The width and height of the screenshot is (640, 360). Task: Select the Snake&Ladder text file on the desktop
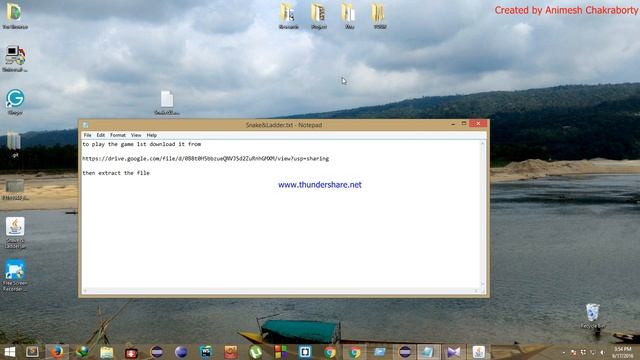(167, 103)
